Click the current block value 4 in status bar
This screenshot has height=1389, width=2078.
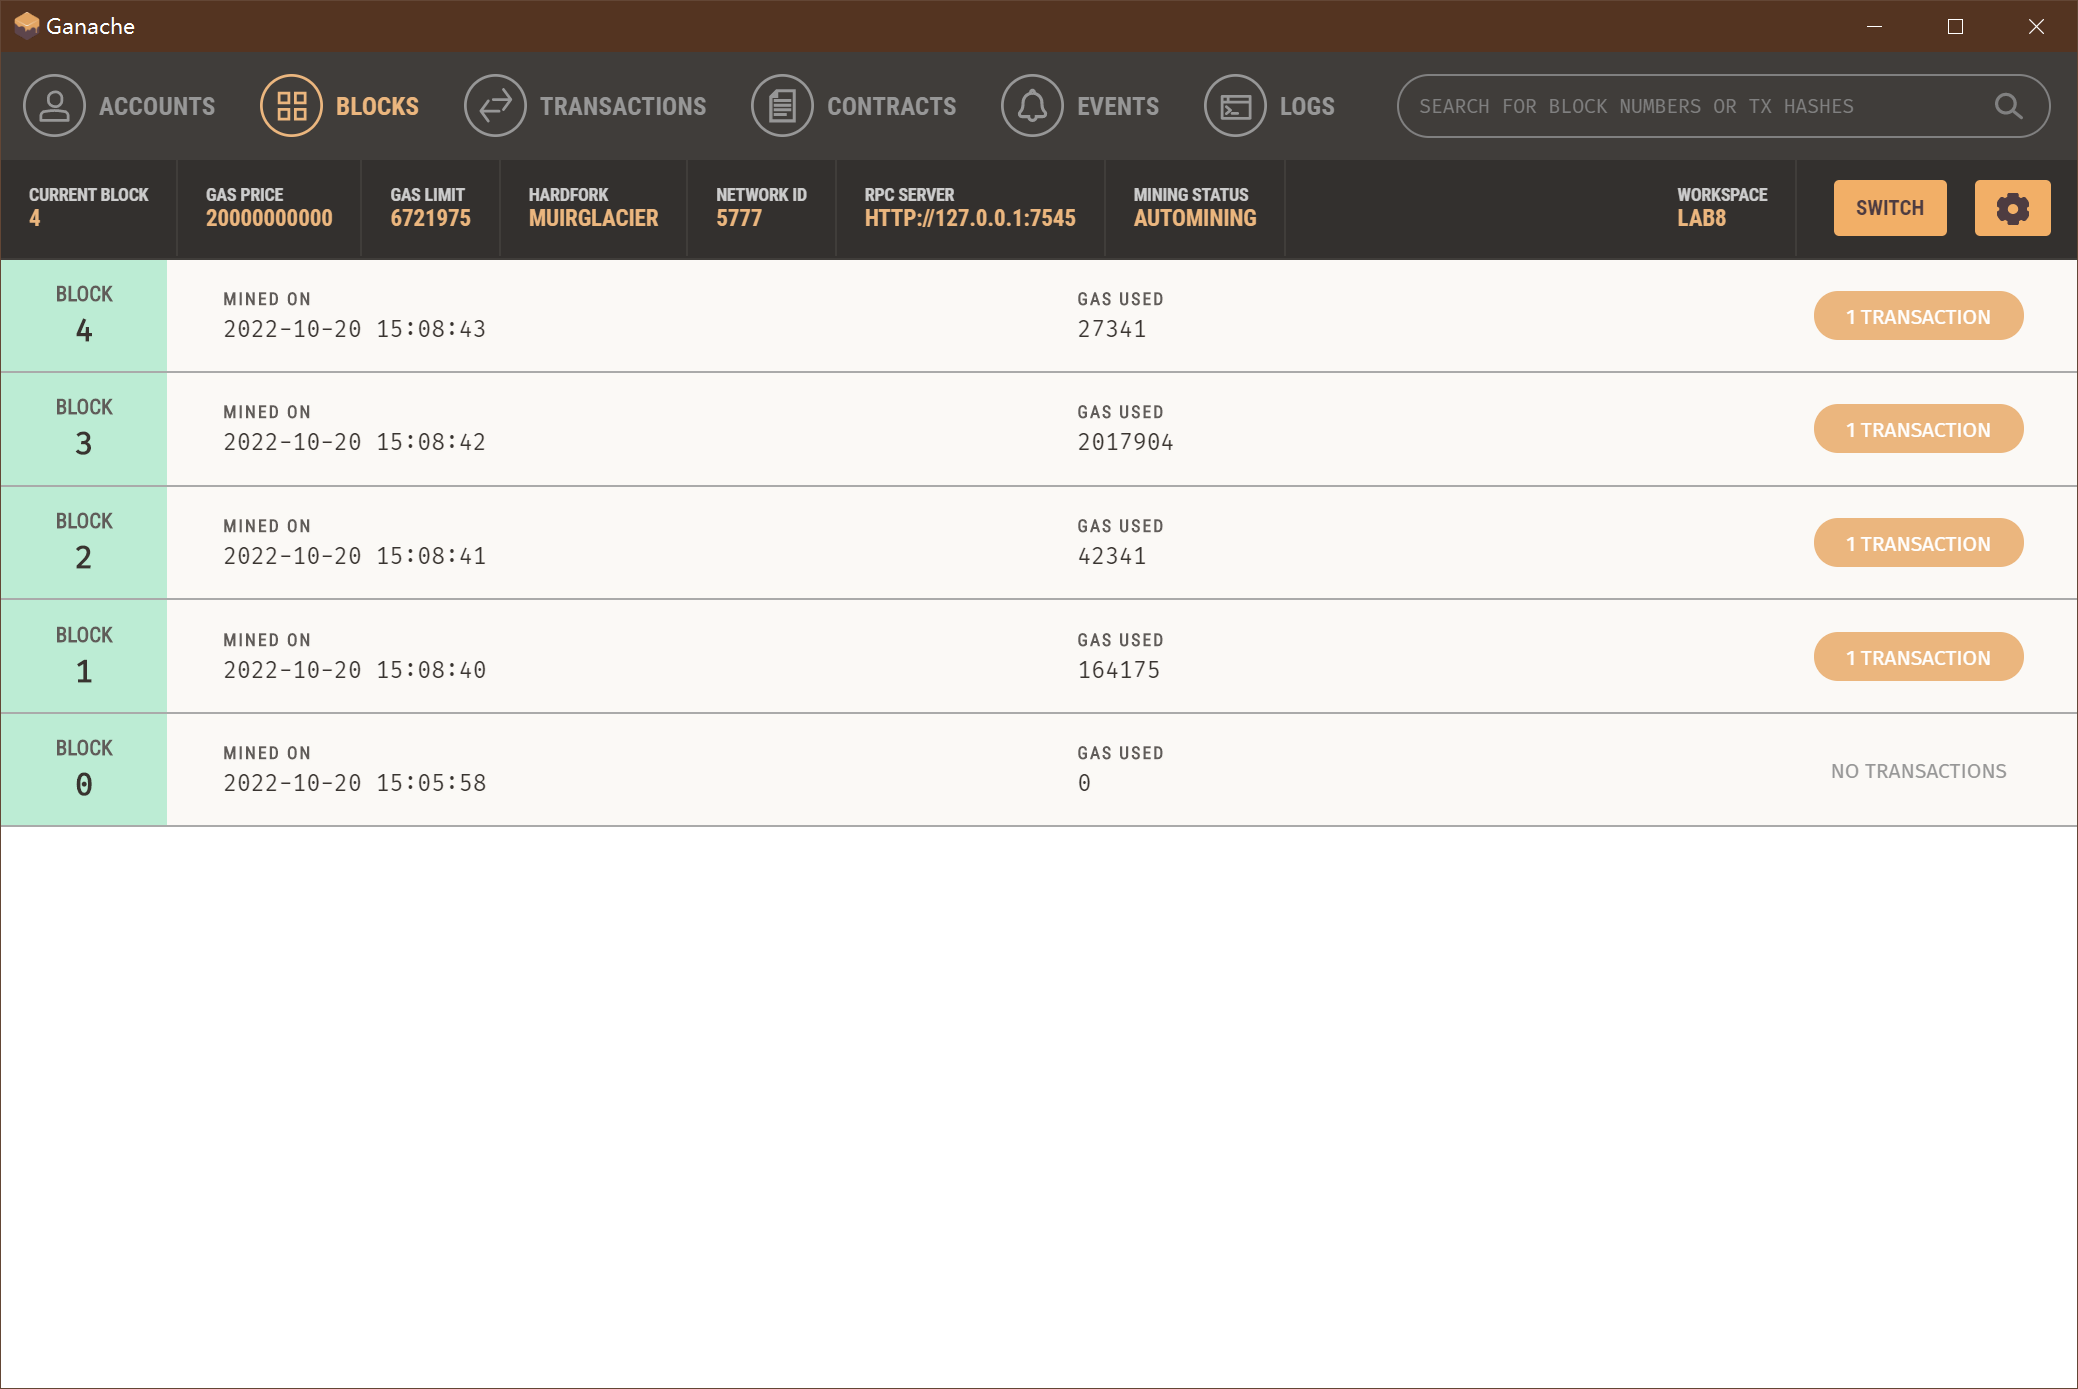coord(35,218)
